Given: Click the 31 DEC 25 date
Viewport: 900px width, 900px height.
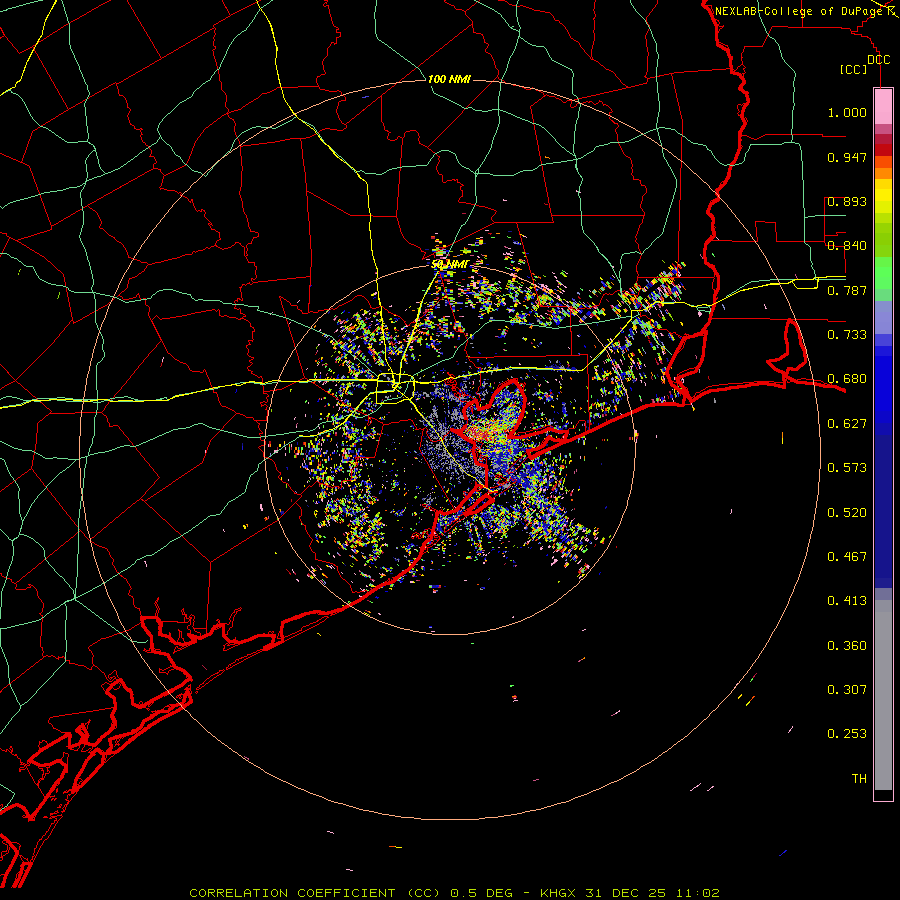Looking at the screenshot, I should 626,893.
